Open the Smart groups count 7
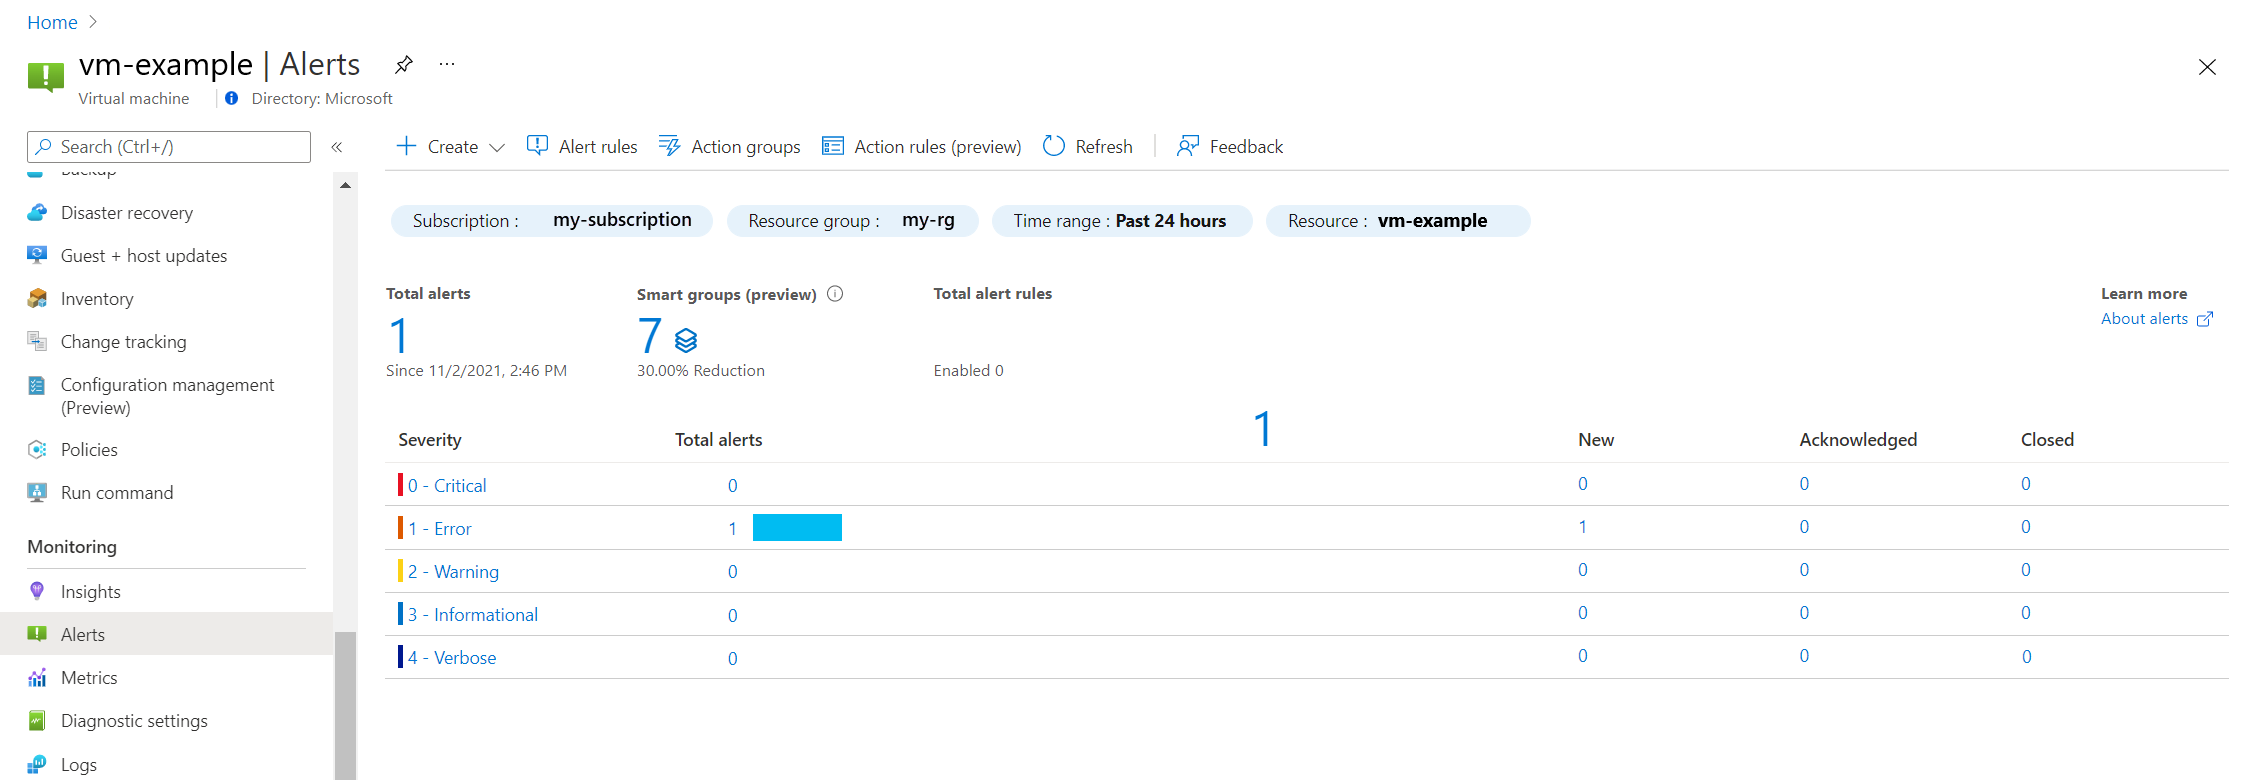Viewport: 2253px width, 780px height. [650, 336]
